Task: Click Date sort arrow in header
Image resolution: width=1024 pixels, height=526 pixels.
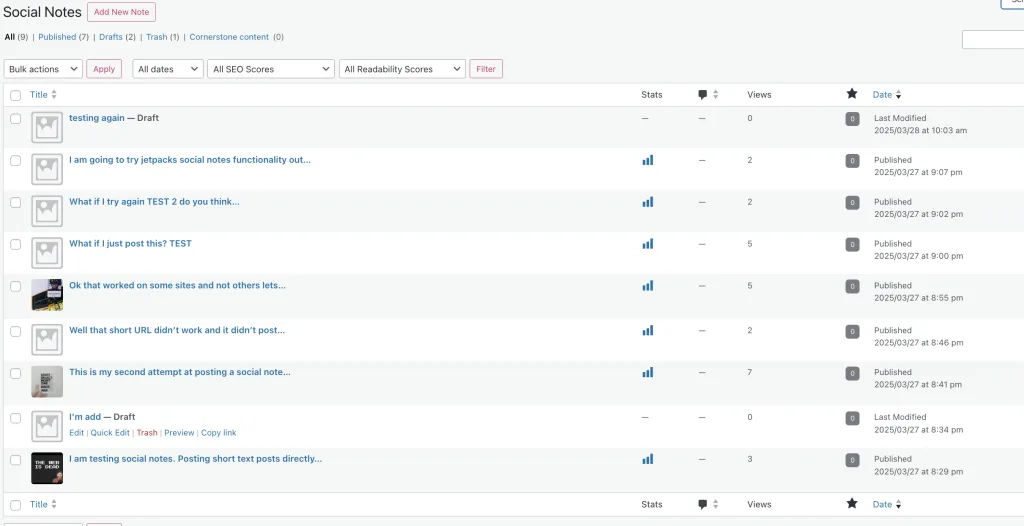Action: [898, 95]
